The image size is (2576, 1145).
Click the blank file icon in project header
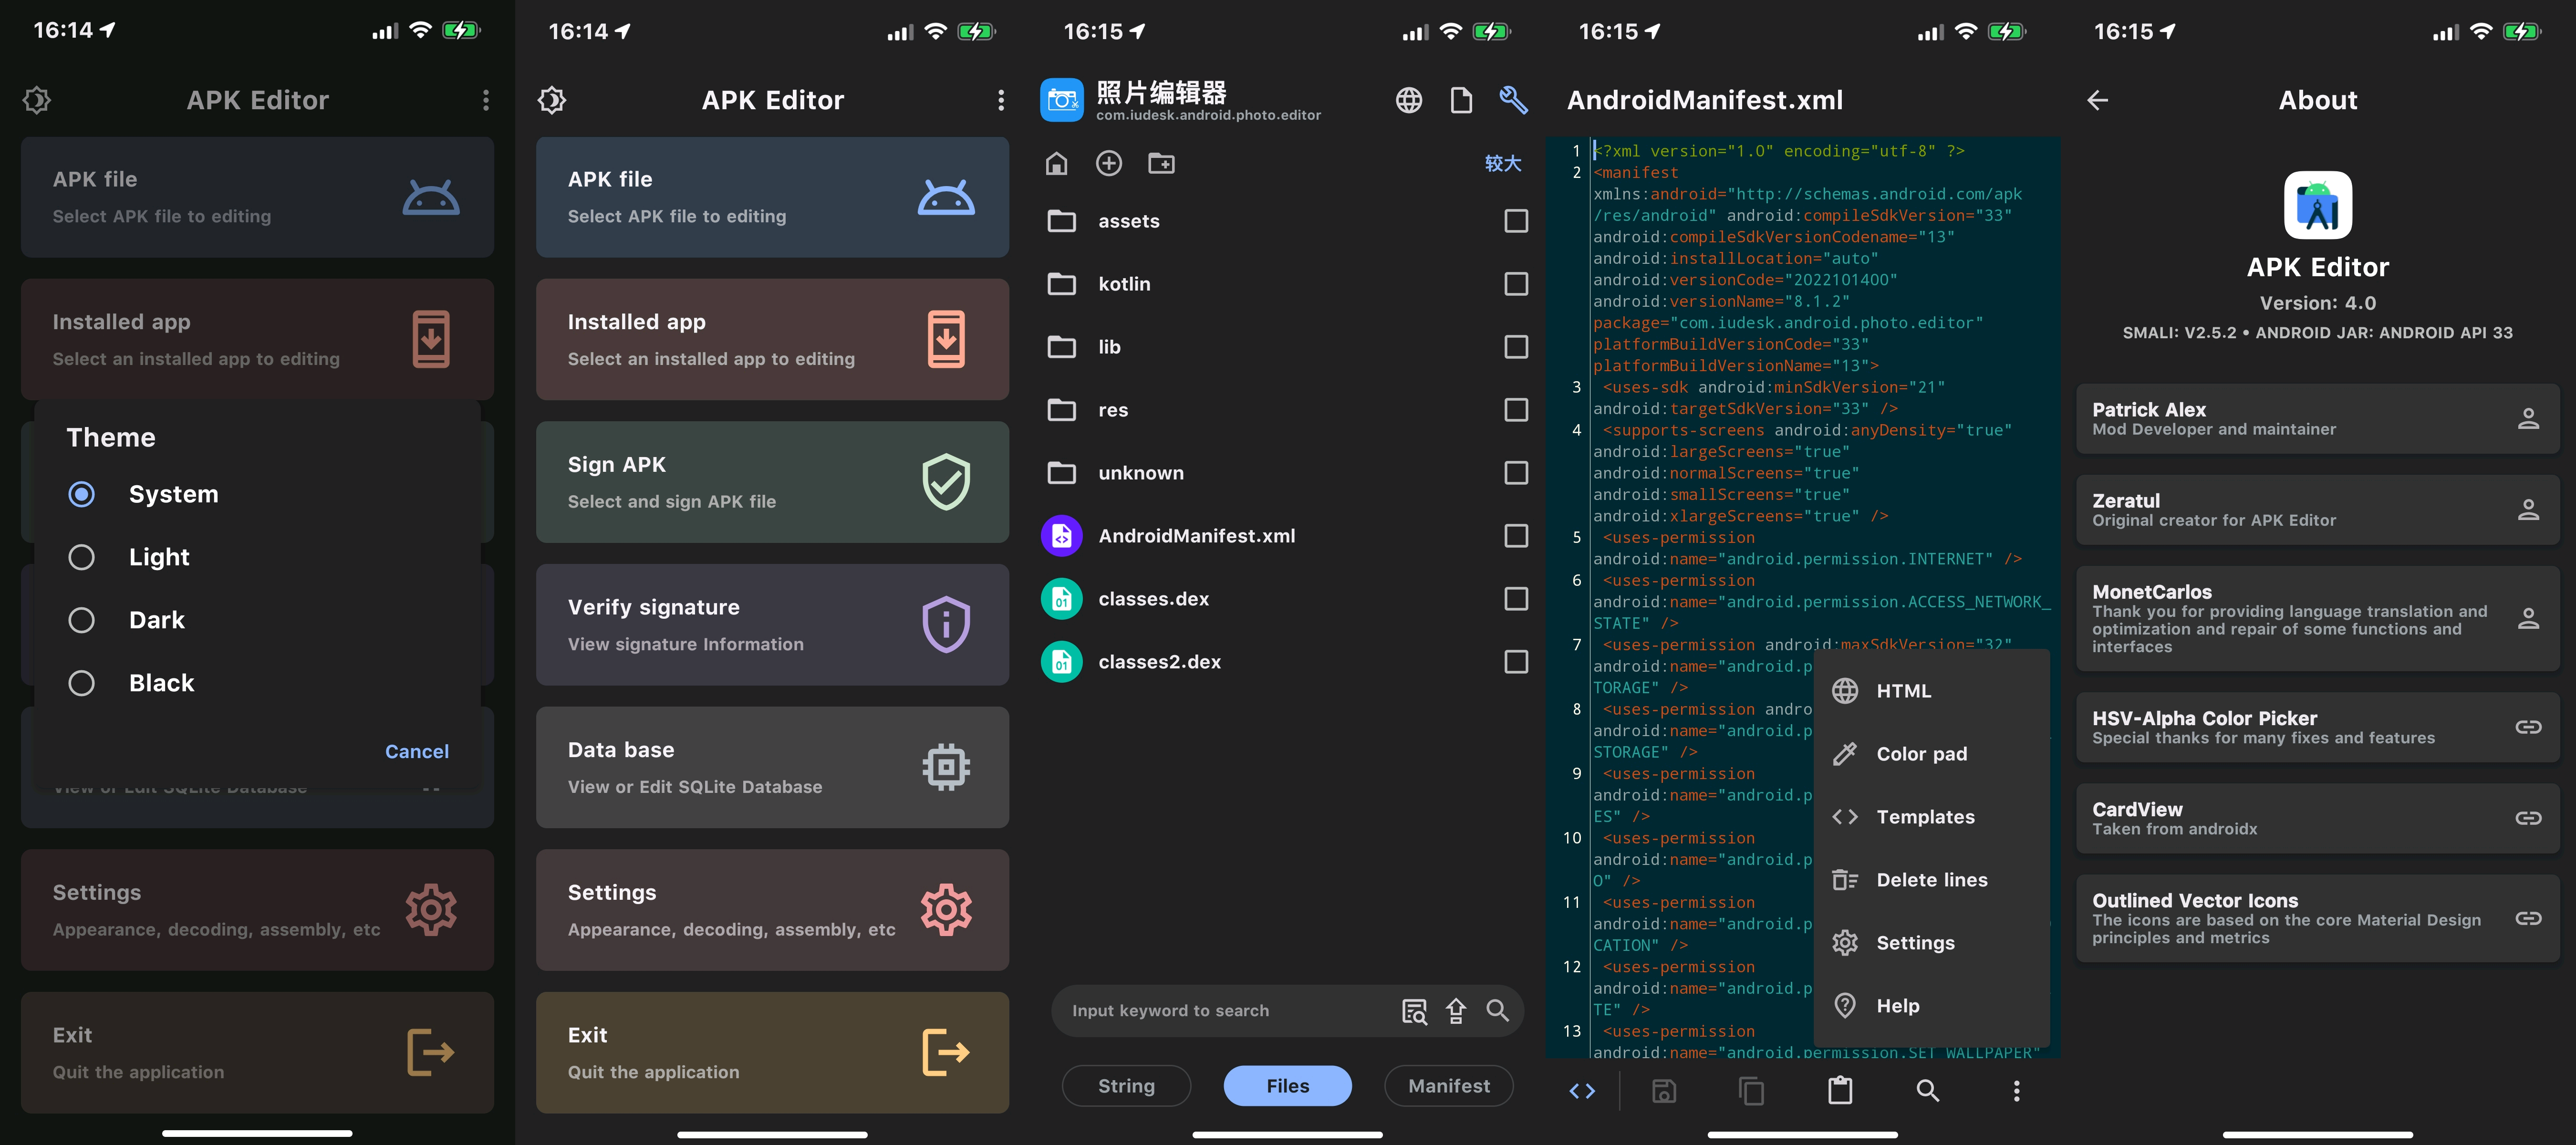pos(1461,100)
